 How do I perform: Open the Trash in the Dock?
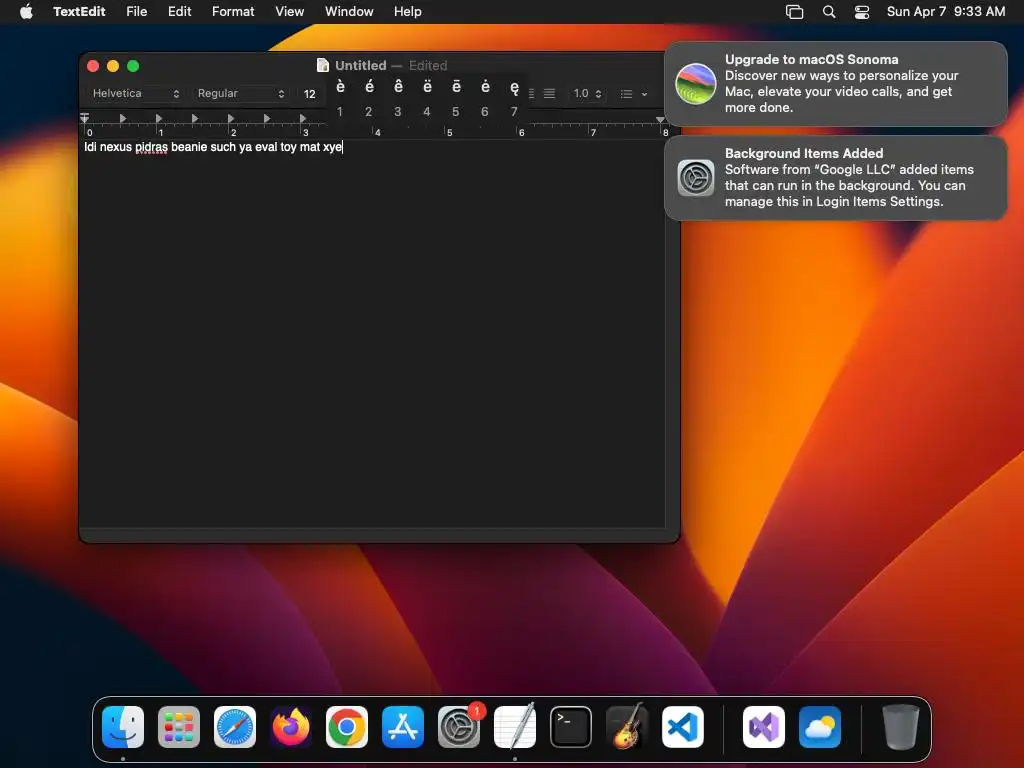click(901, 727)
